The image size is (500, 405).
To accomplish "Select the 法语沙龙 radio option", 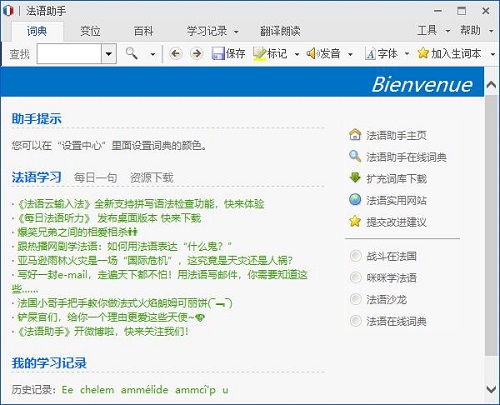I will pyautogui.click(x=355, y=299).
